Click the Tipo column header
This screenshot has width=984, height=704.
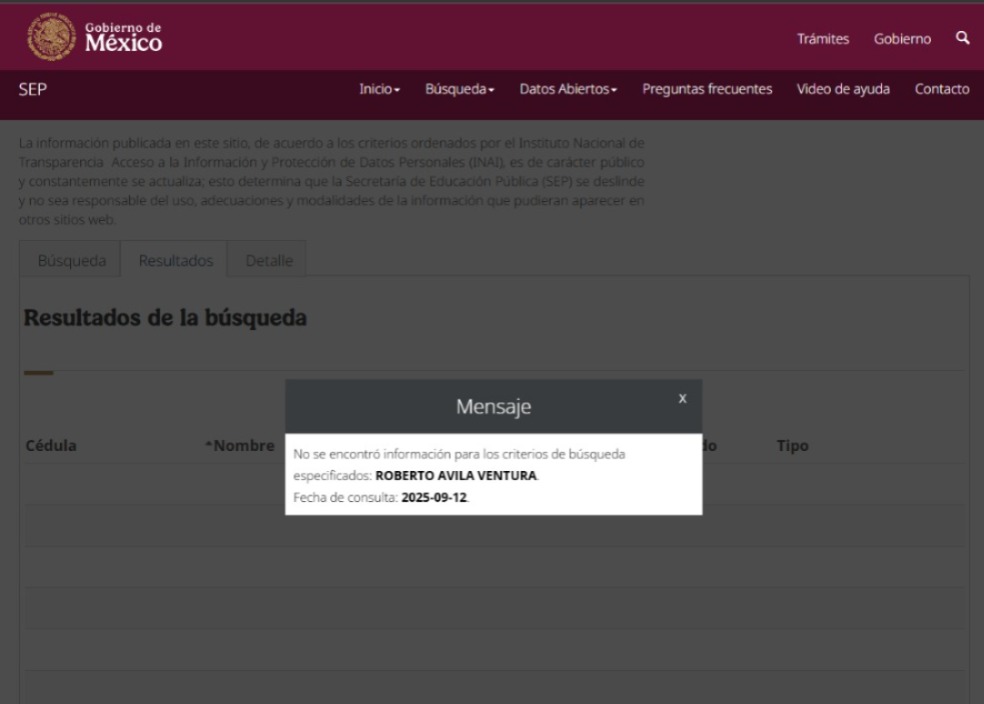tap(792, 446)
